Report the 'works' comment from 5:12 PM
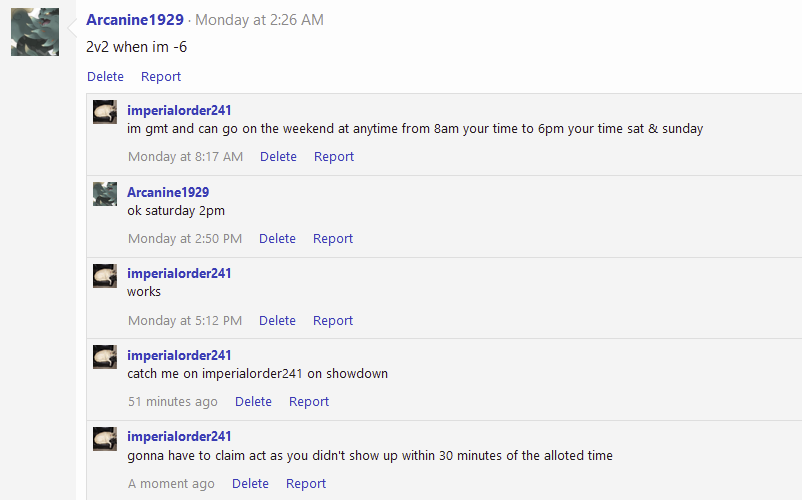Image resolution: width=802 pixels, height=500 pixels. (332, 321)
